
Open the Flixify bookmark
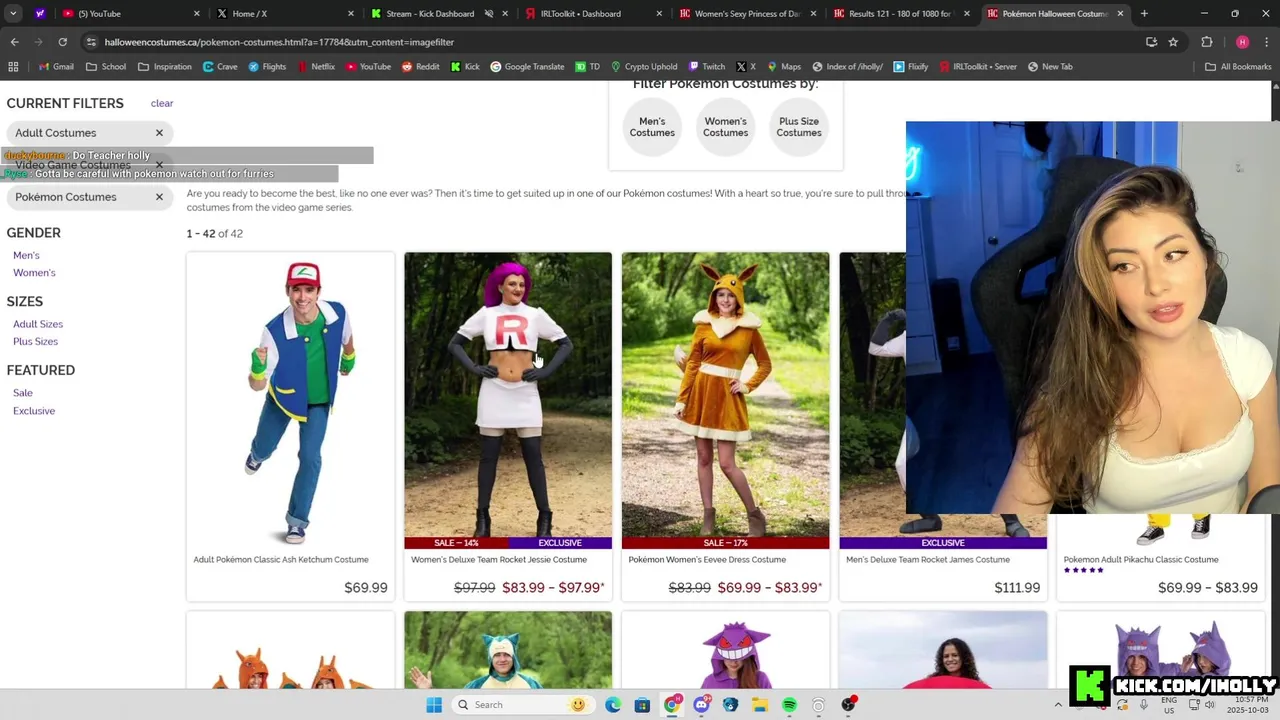click(911, 67)
